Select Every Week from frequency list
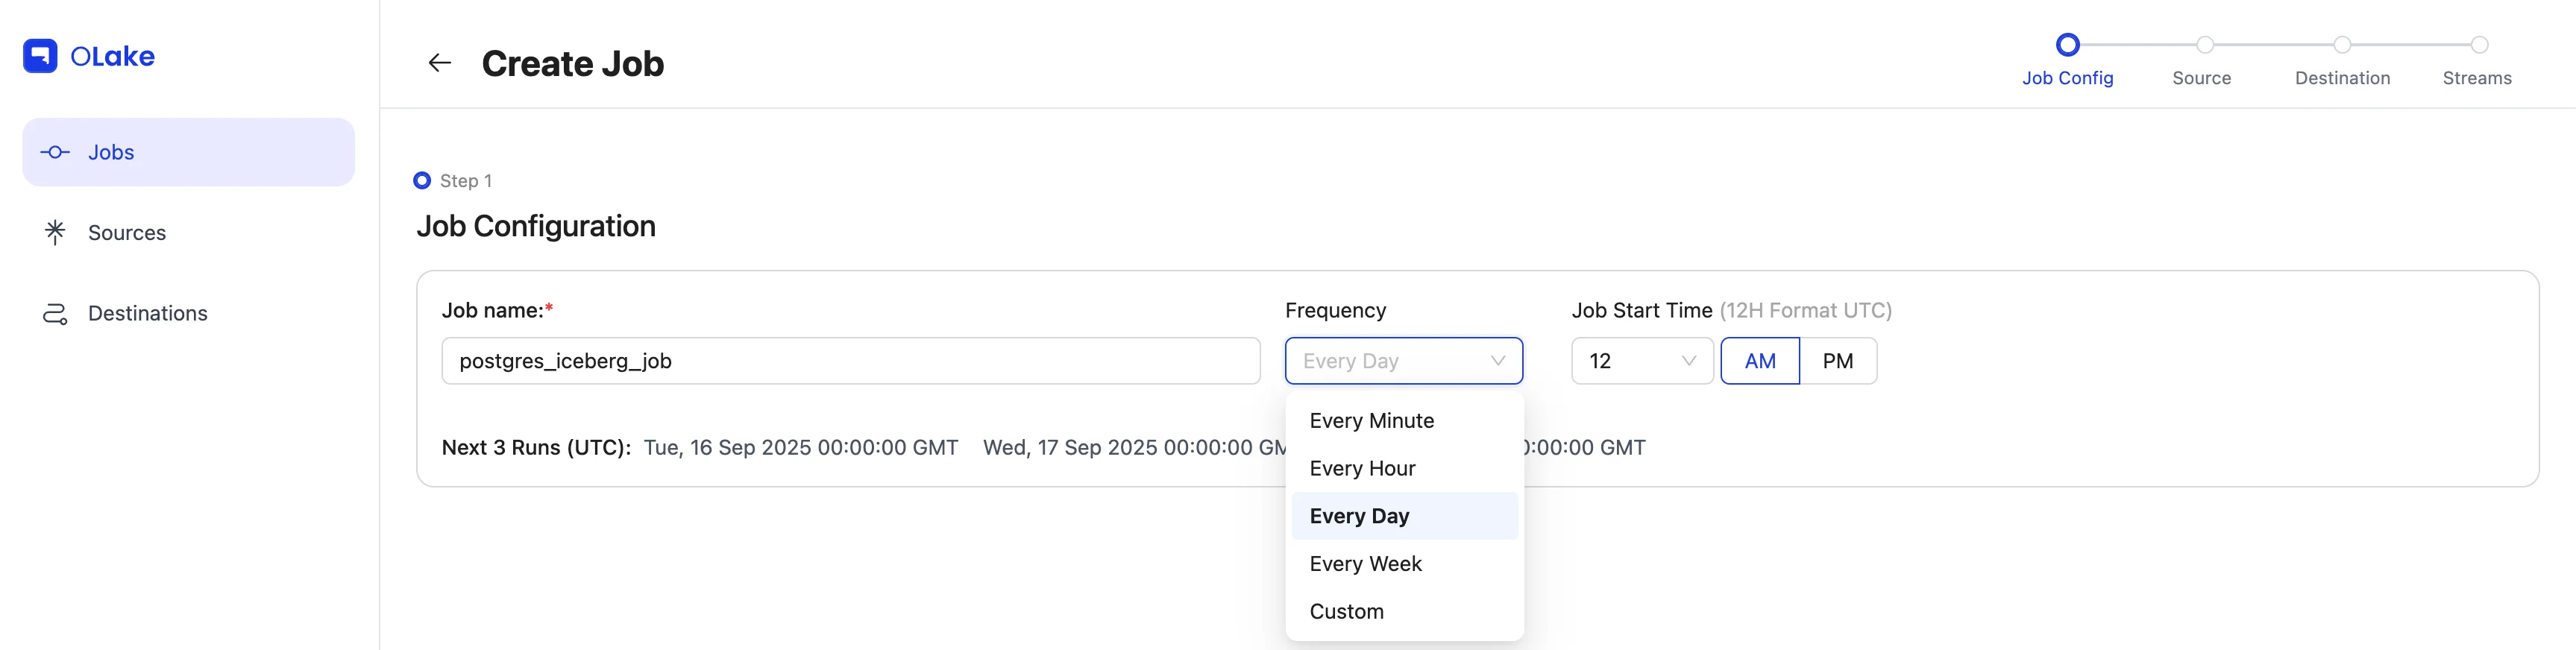The image size is (2576, 650). (1365, 564)
